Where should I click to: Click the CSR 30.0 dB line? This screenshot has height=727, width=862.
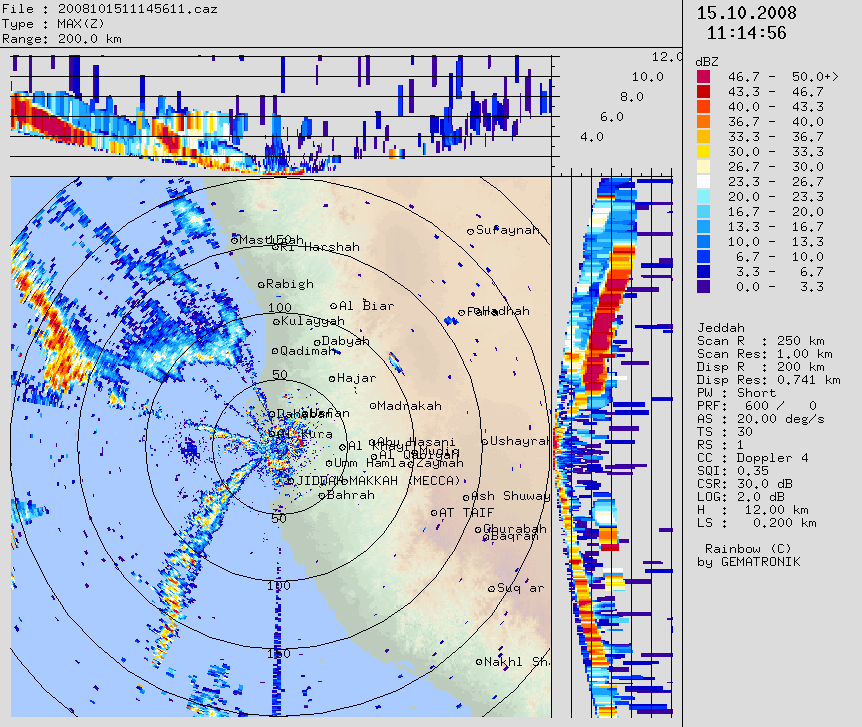click(x=745, y=484)
